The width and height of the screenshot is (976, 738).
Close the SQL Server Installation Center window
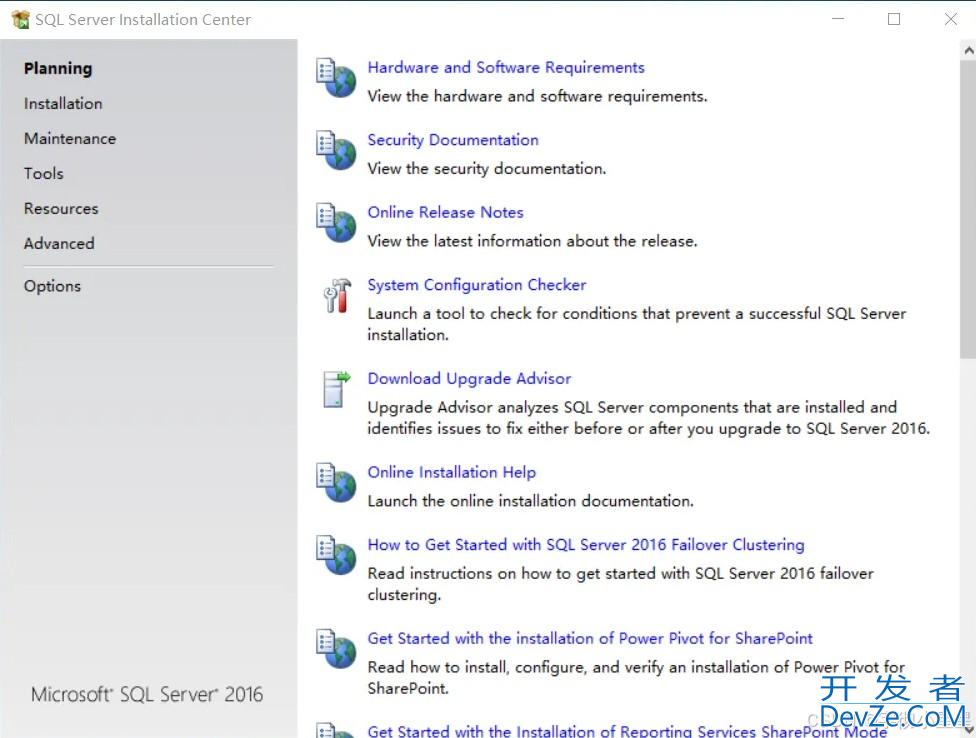tap(950, 19)
